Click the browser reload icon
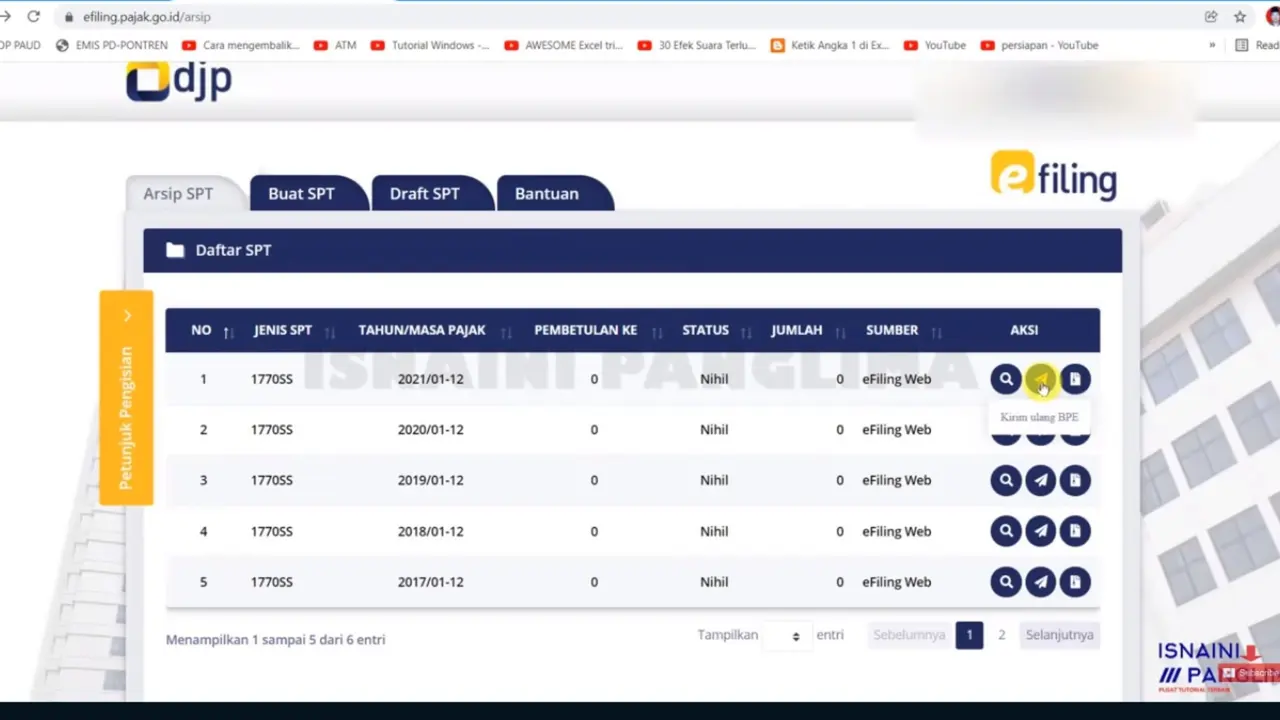Image resolution: width=1280 pixels, height=720 pixels. point(34,17)
